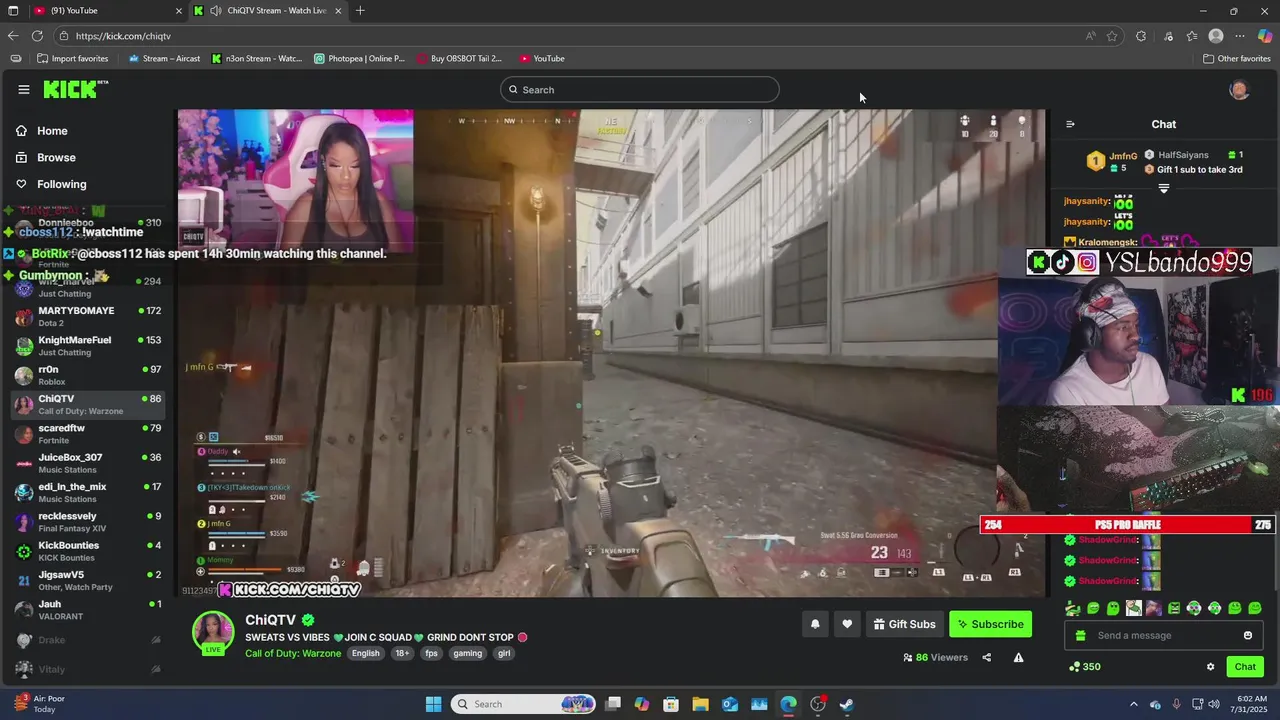Open rr0n Roblox channel
The image size is (1280, 720).
(x=88, y=375)
